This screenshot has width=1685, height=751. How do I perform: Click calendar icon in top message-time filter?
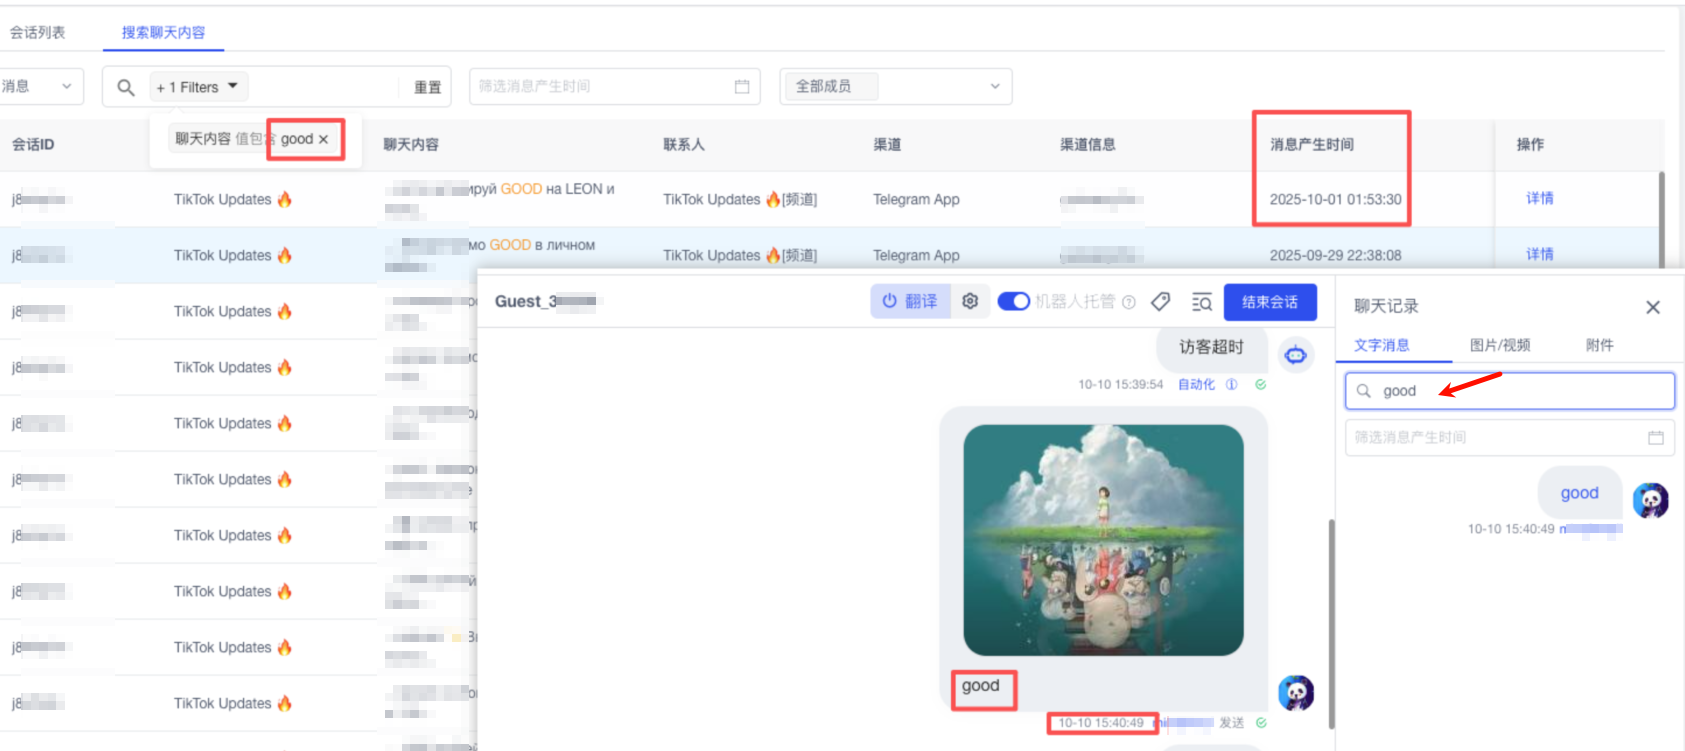(x=741, y=87)
